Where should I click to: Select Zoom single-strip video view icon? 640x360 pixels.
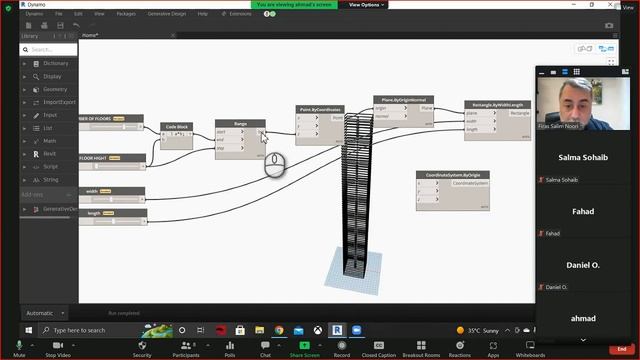click(553, 72)
